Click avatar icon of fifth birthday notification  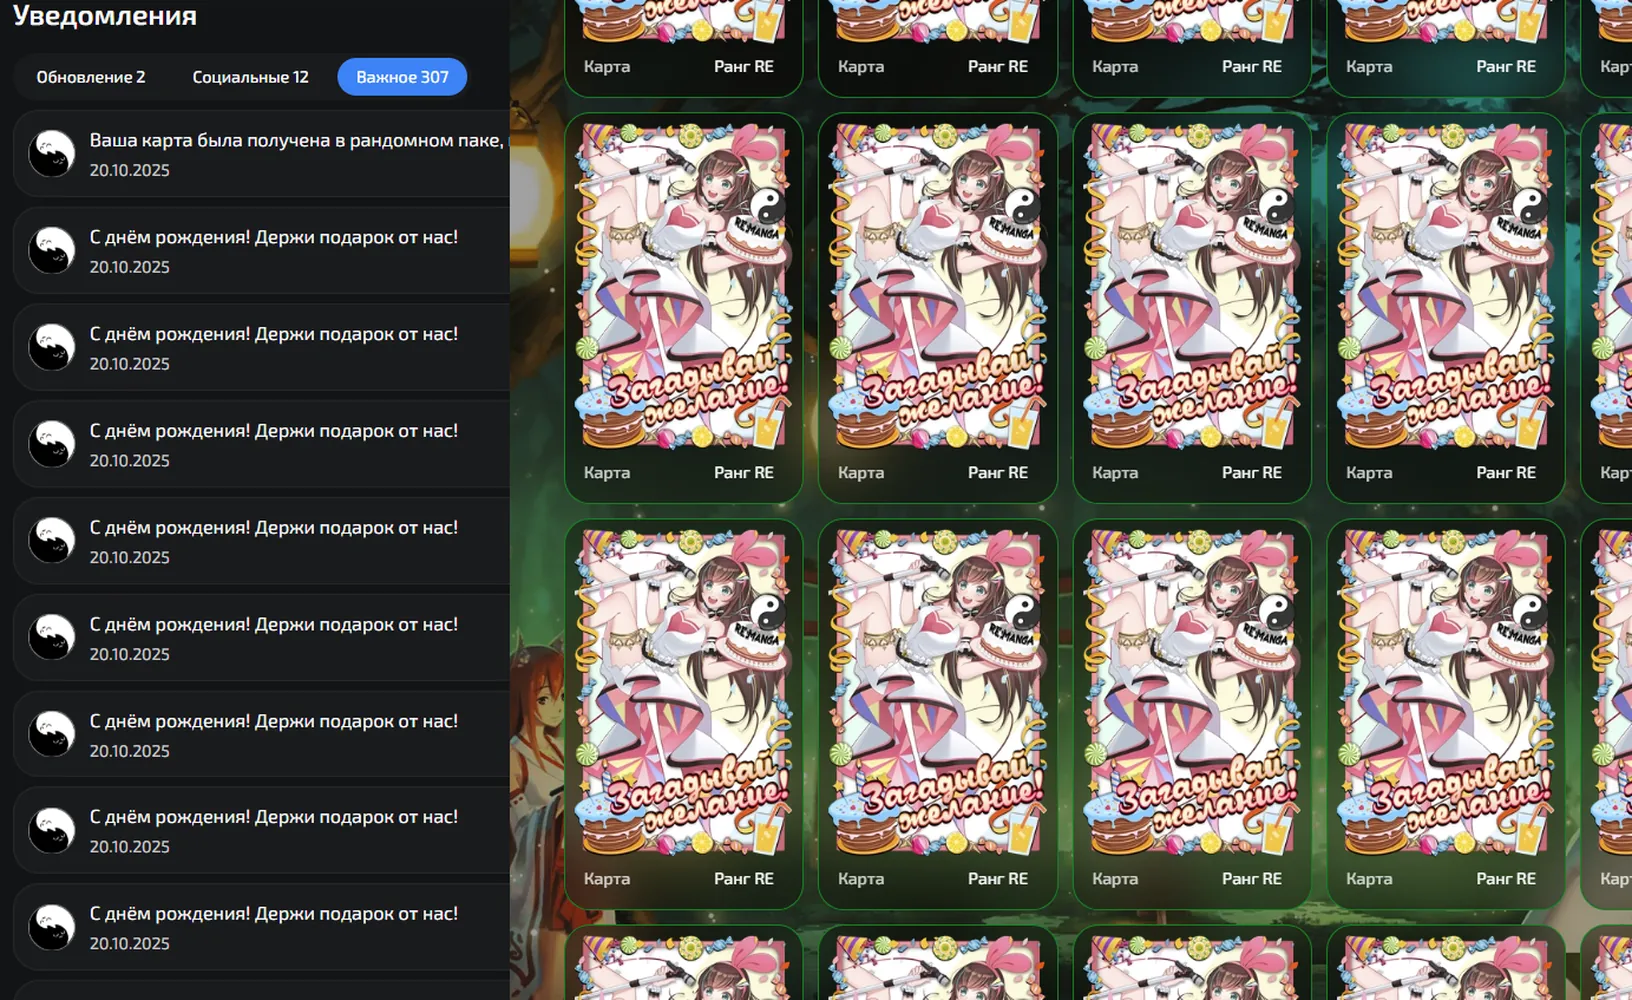[52, 638]
